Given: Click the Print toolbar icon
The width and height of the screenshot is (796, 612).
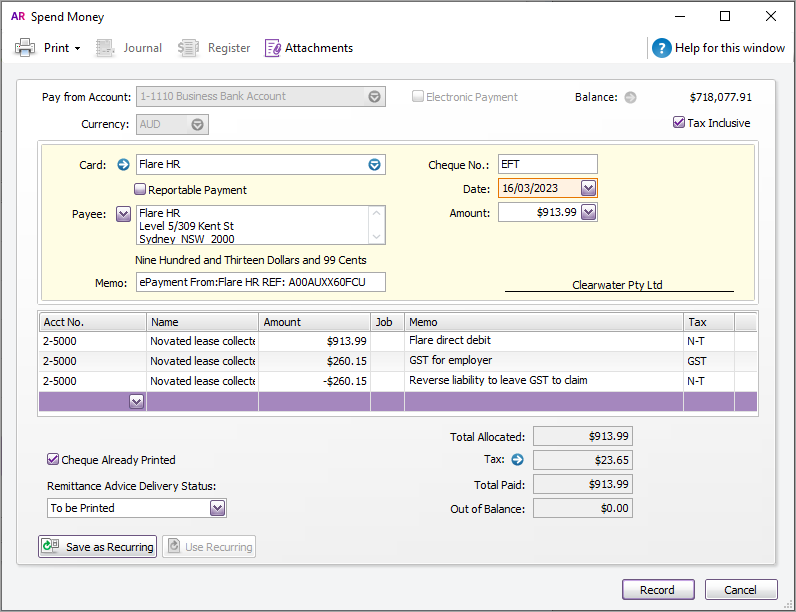Looking at the screenshot, I should (x=25, y=48).
